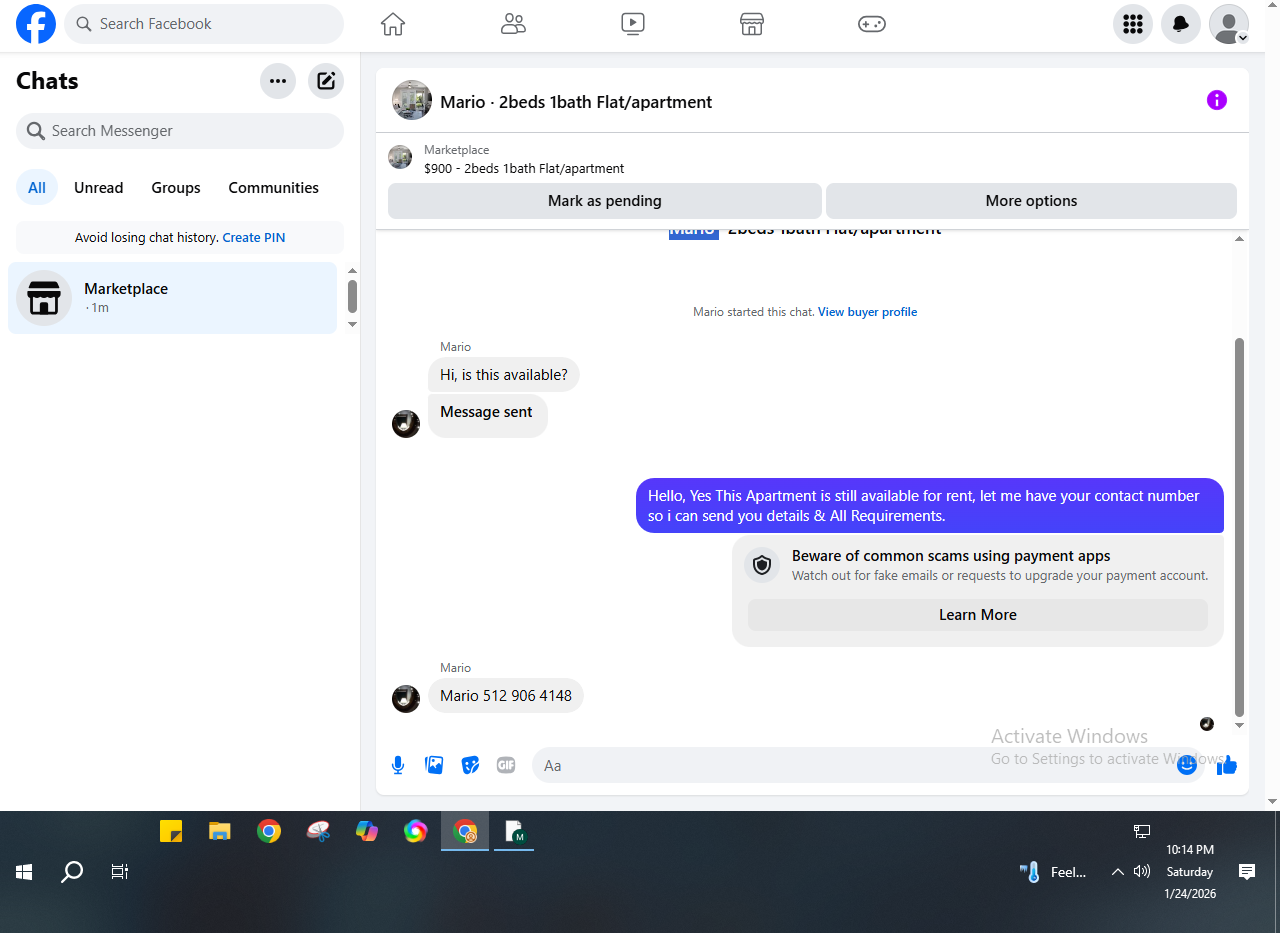Click the Create PIN link
Screen dimensions: 1280x933
click(x=254, y=238)
